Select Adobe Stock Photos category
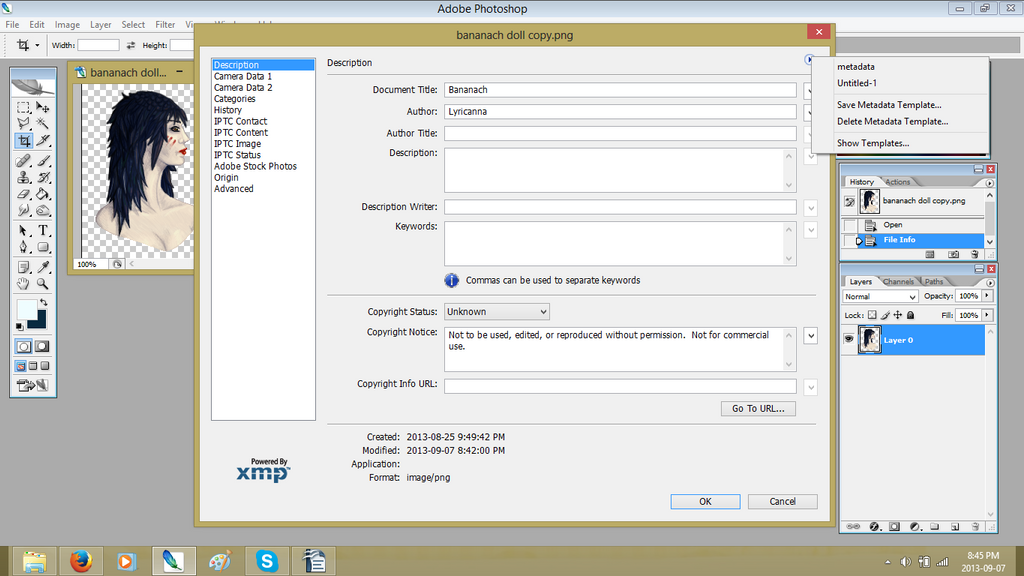The height and width of the screenshot is (576, 1024). click(x=255, y=166)
